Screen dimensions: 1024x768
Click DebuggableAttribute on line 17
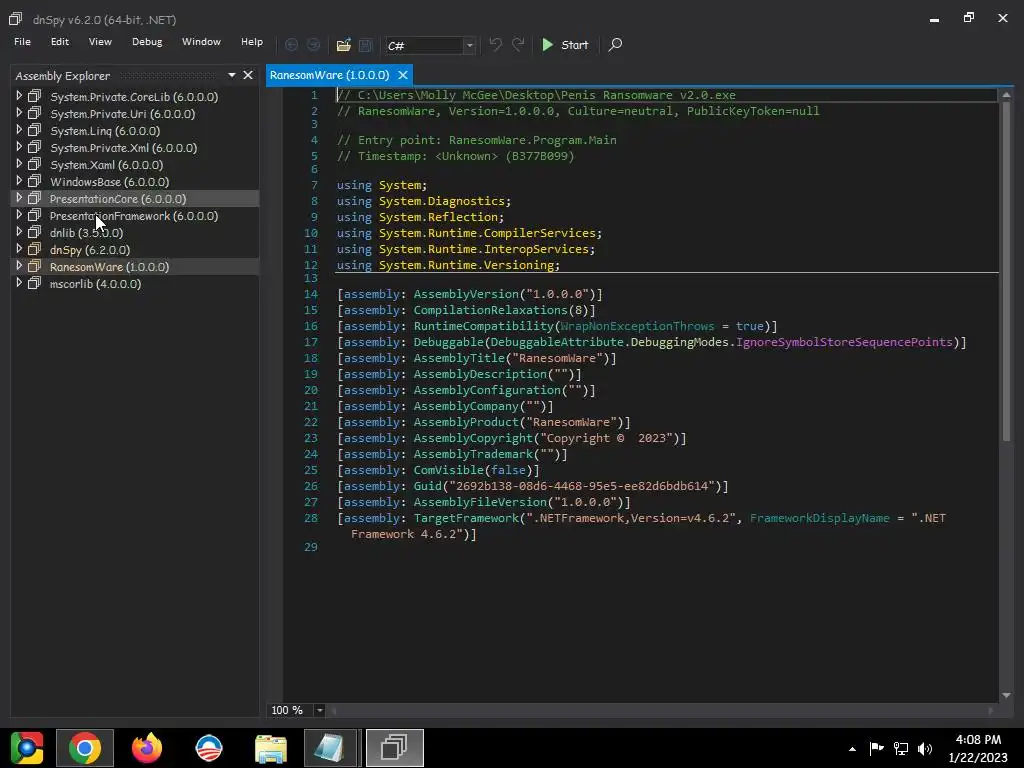(557, 342)
